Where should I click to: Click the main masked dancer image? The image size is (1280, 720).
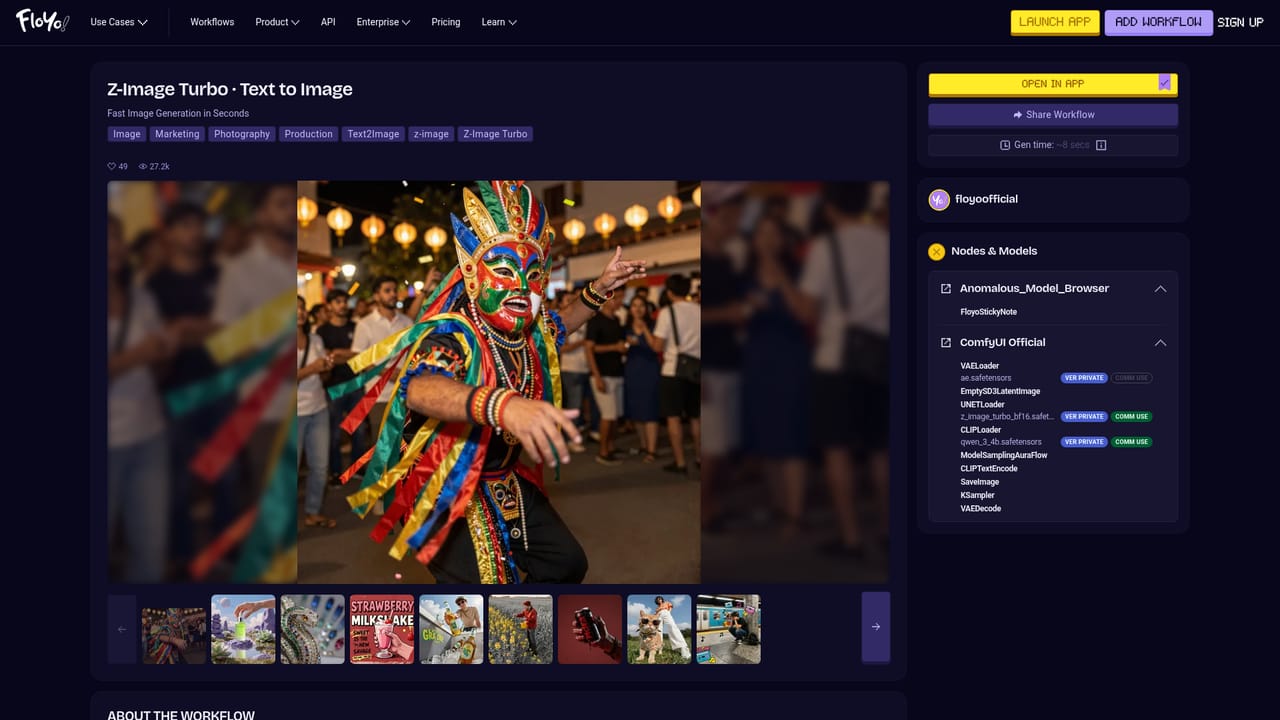click(498, 382)
